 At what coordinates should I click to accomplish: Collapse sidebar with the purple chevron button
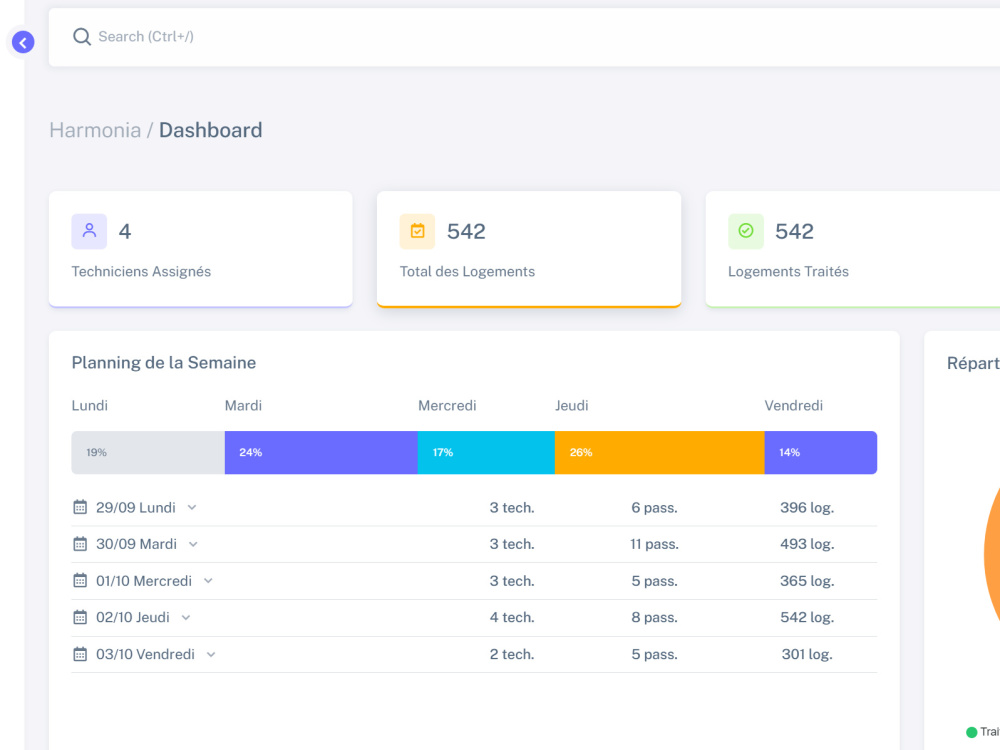tap(23, 43)
